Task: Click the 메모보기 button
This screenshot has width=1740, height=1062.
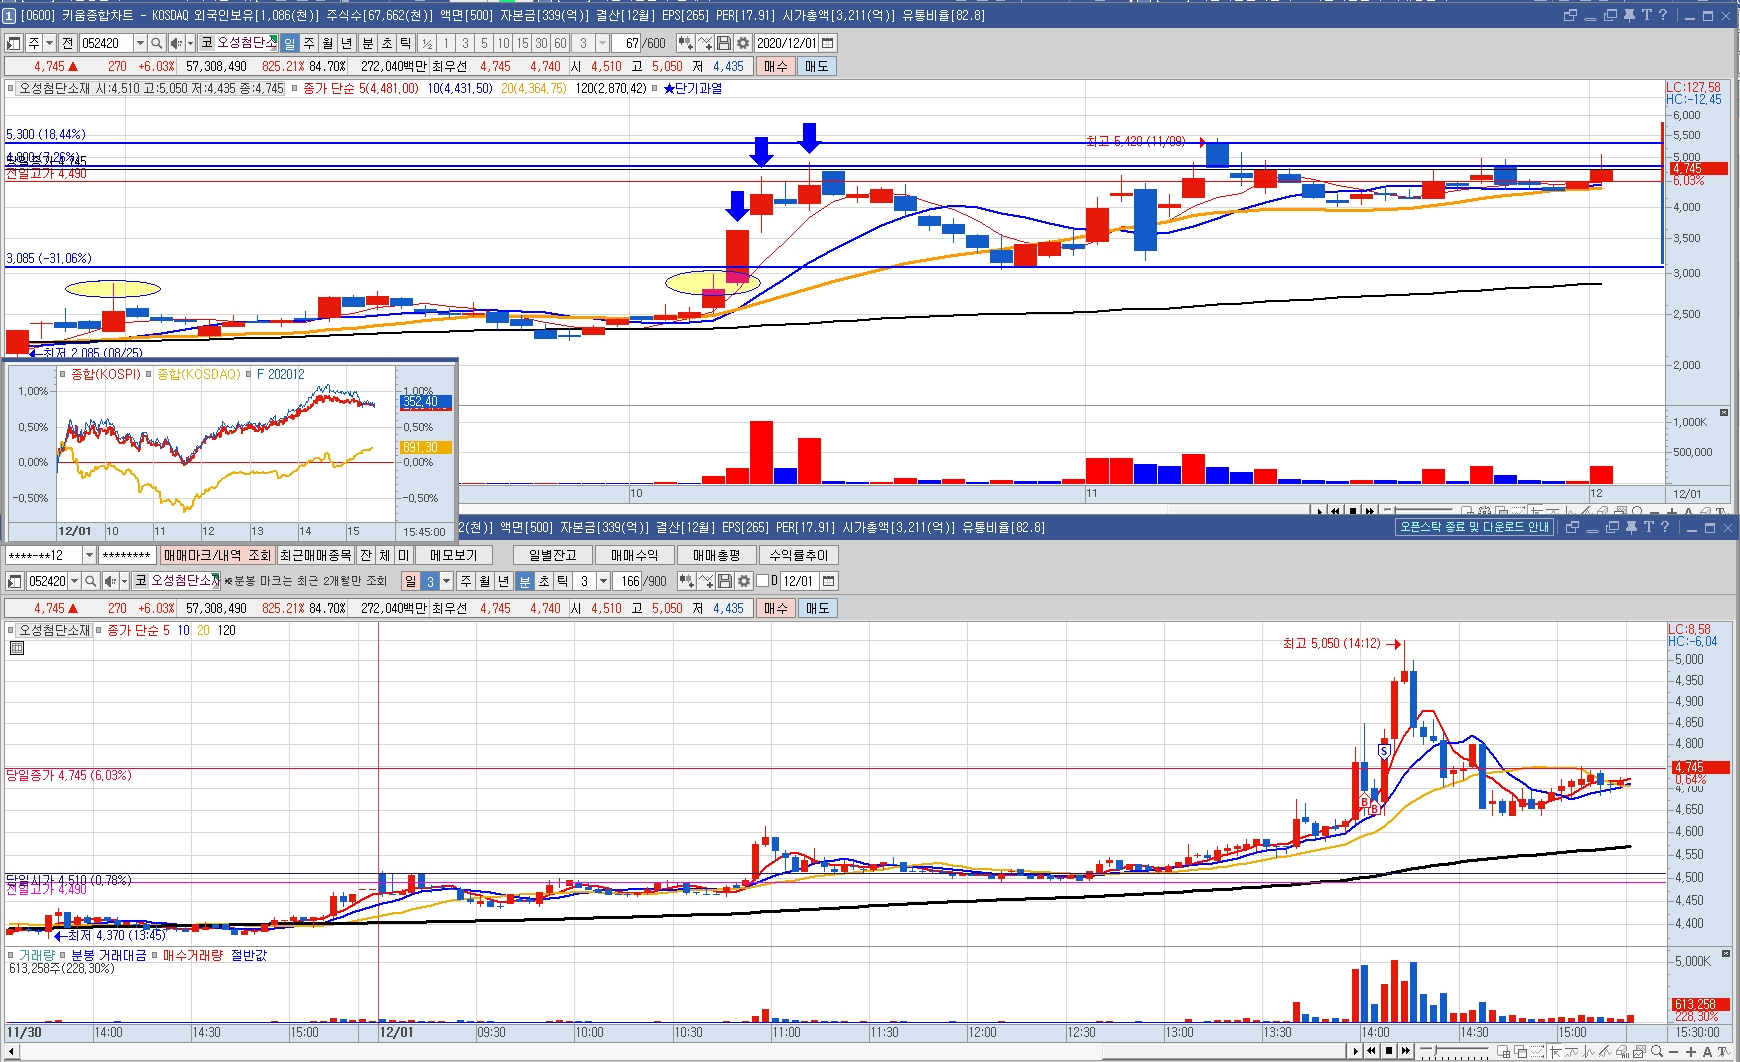Action: (453, 555)
